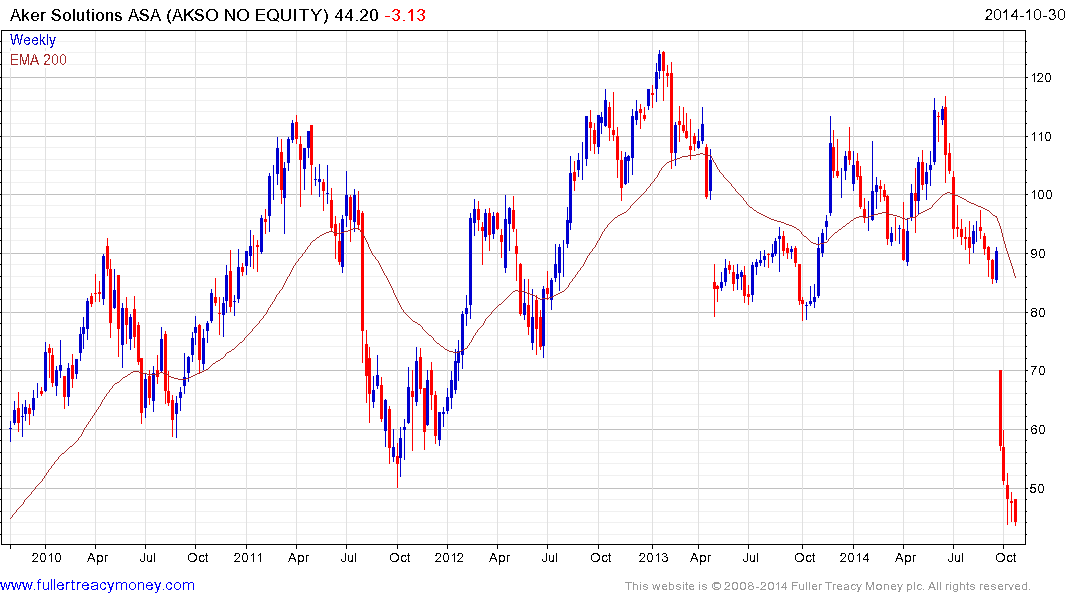Click the copyright notice text at the bottom
1075x600 pixels.
[828, 586]
